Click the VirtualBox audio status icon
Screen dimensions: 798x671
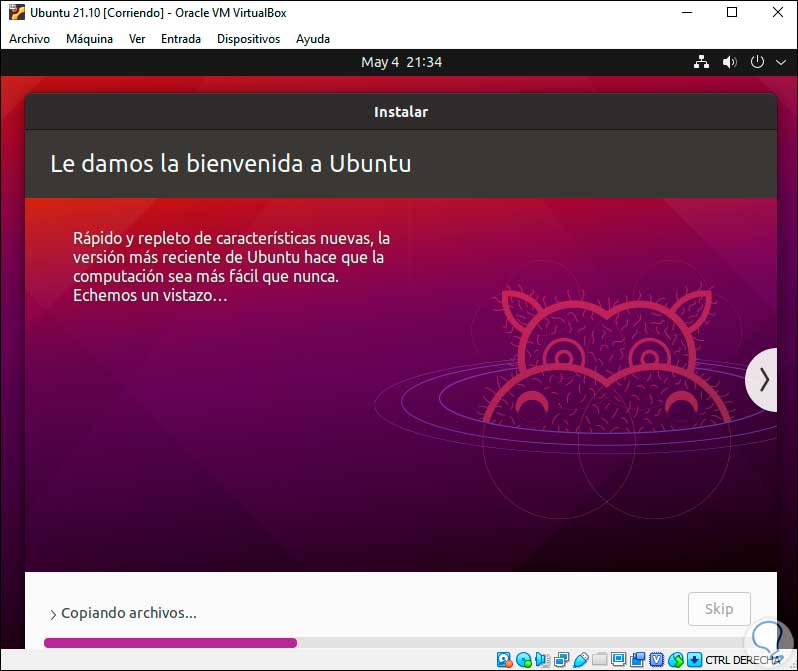542,660
